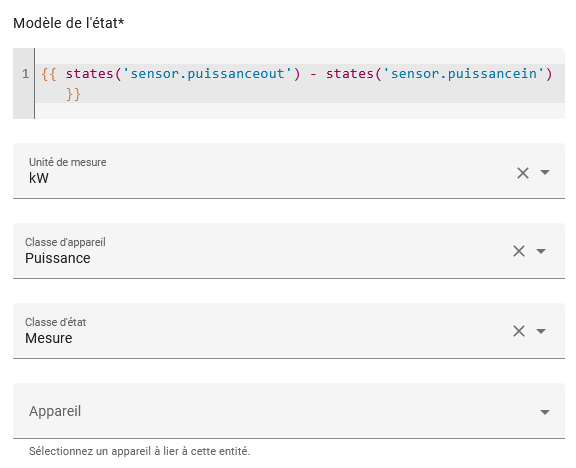Image resolution: width=576 pixels, height=468 pixels.
Task: Click the minus operator in the template
Action: pos(313,75)
